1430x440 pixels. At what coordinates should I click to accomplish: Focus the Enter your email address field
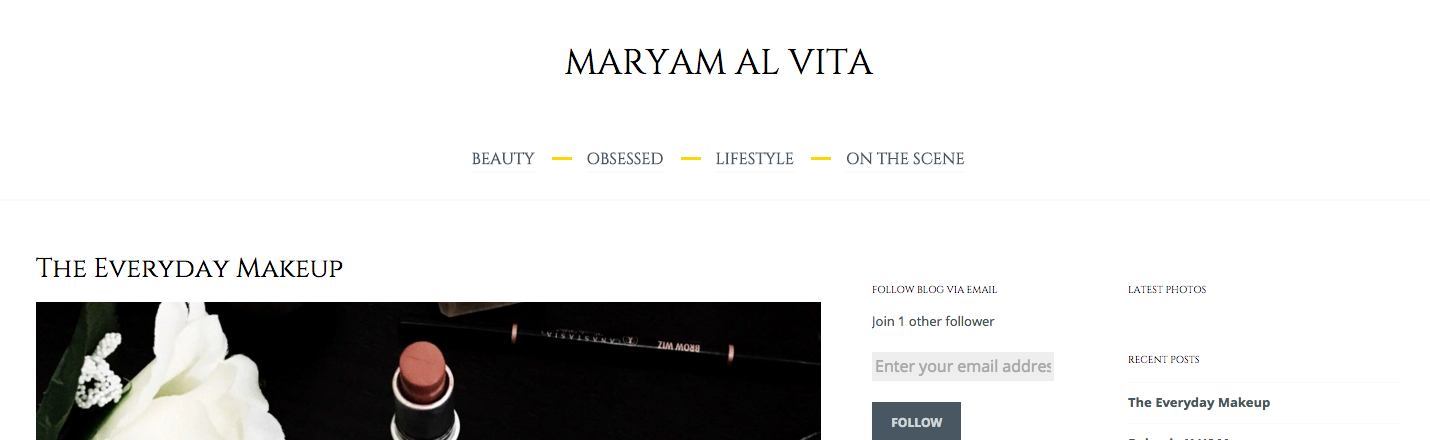coord(963,366)
